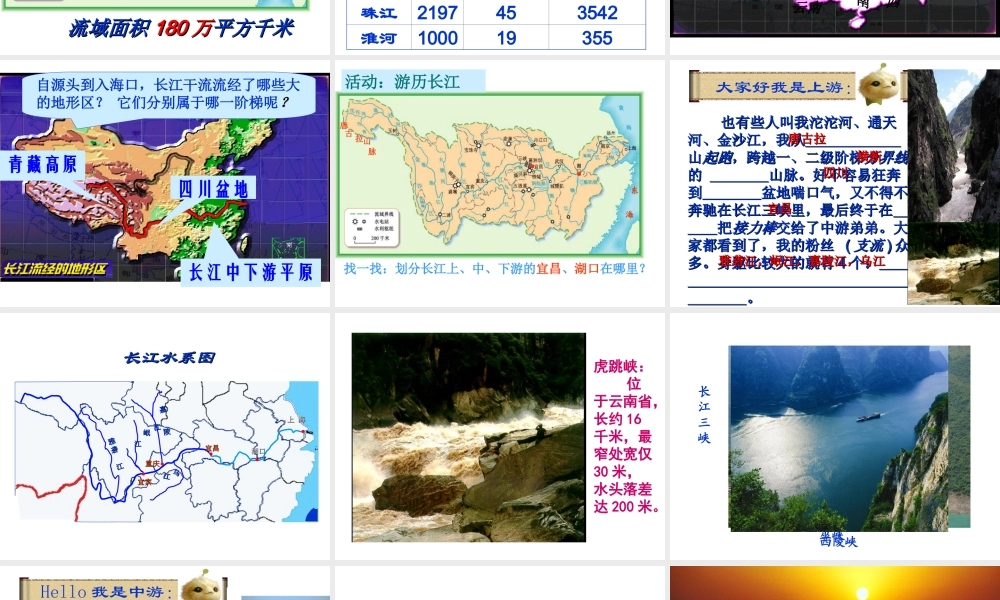Click the 流域面积 180万平方千米 caption
This screenshot has width=1000, height=600.
coord(182,29)
